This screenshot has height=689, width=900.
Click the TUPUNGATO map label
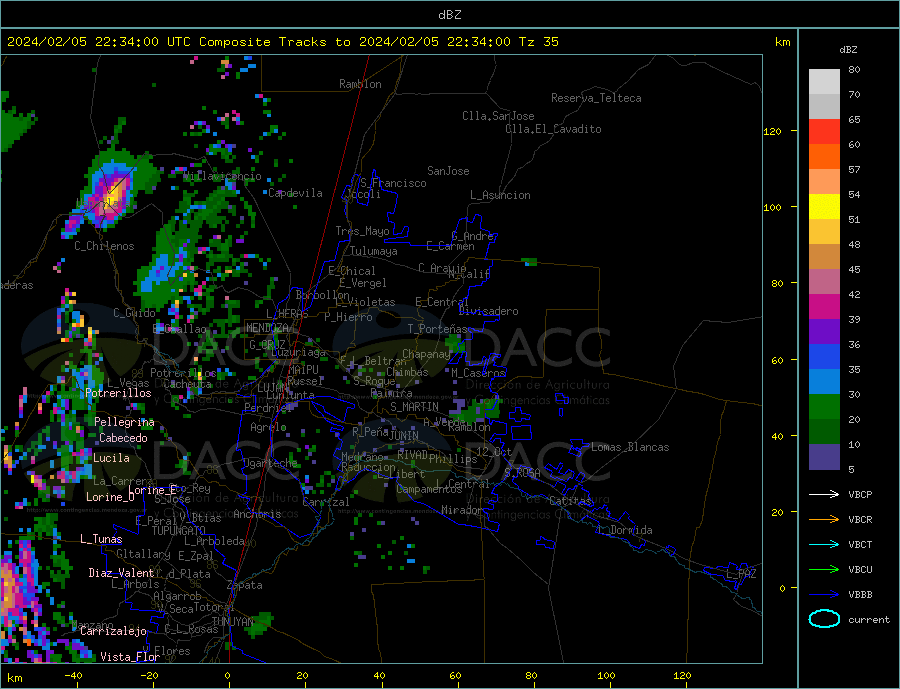pos(179,531)
